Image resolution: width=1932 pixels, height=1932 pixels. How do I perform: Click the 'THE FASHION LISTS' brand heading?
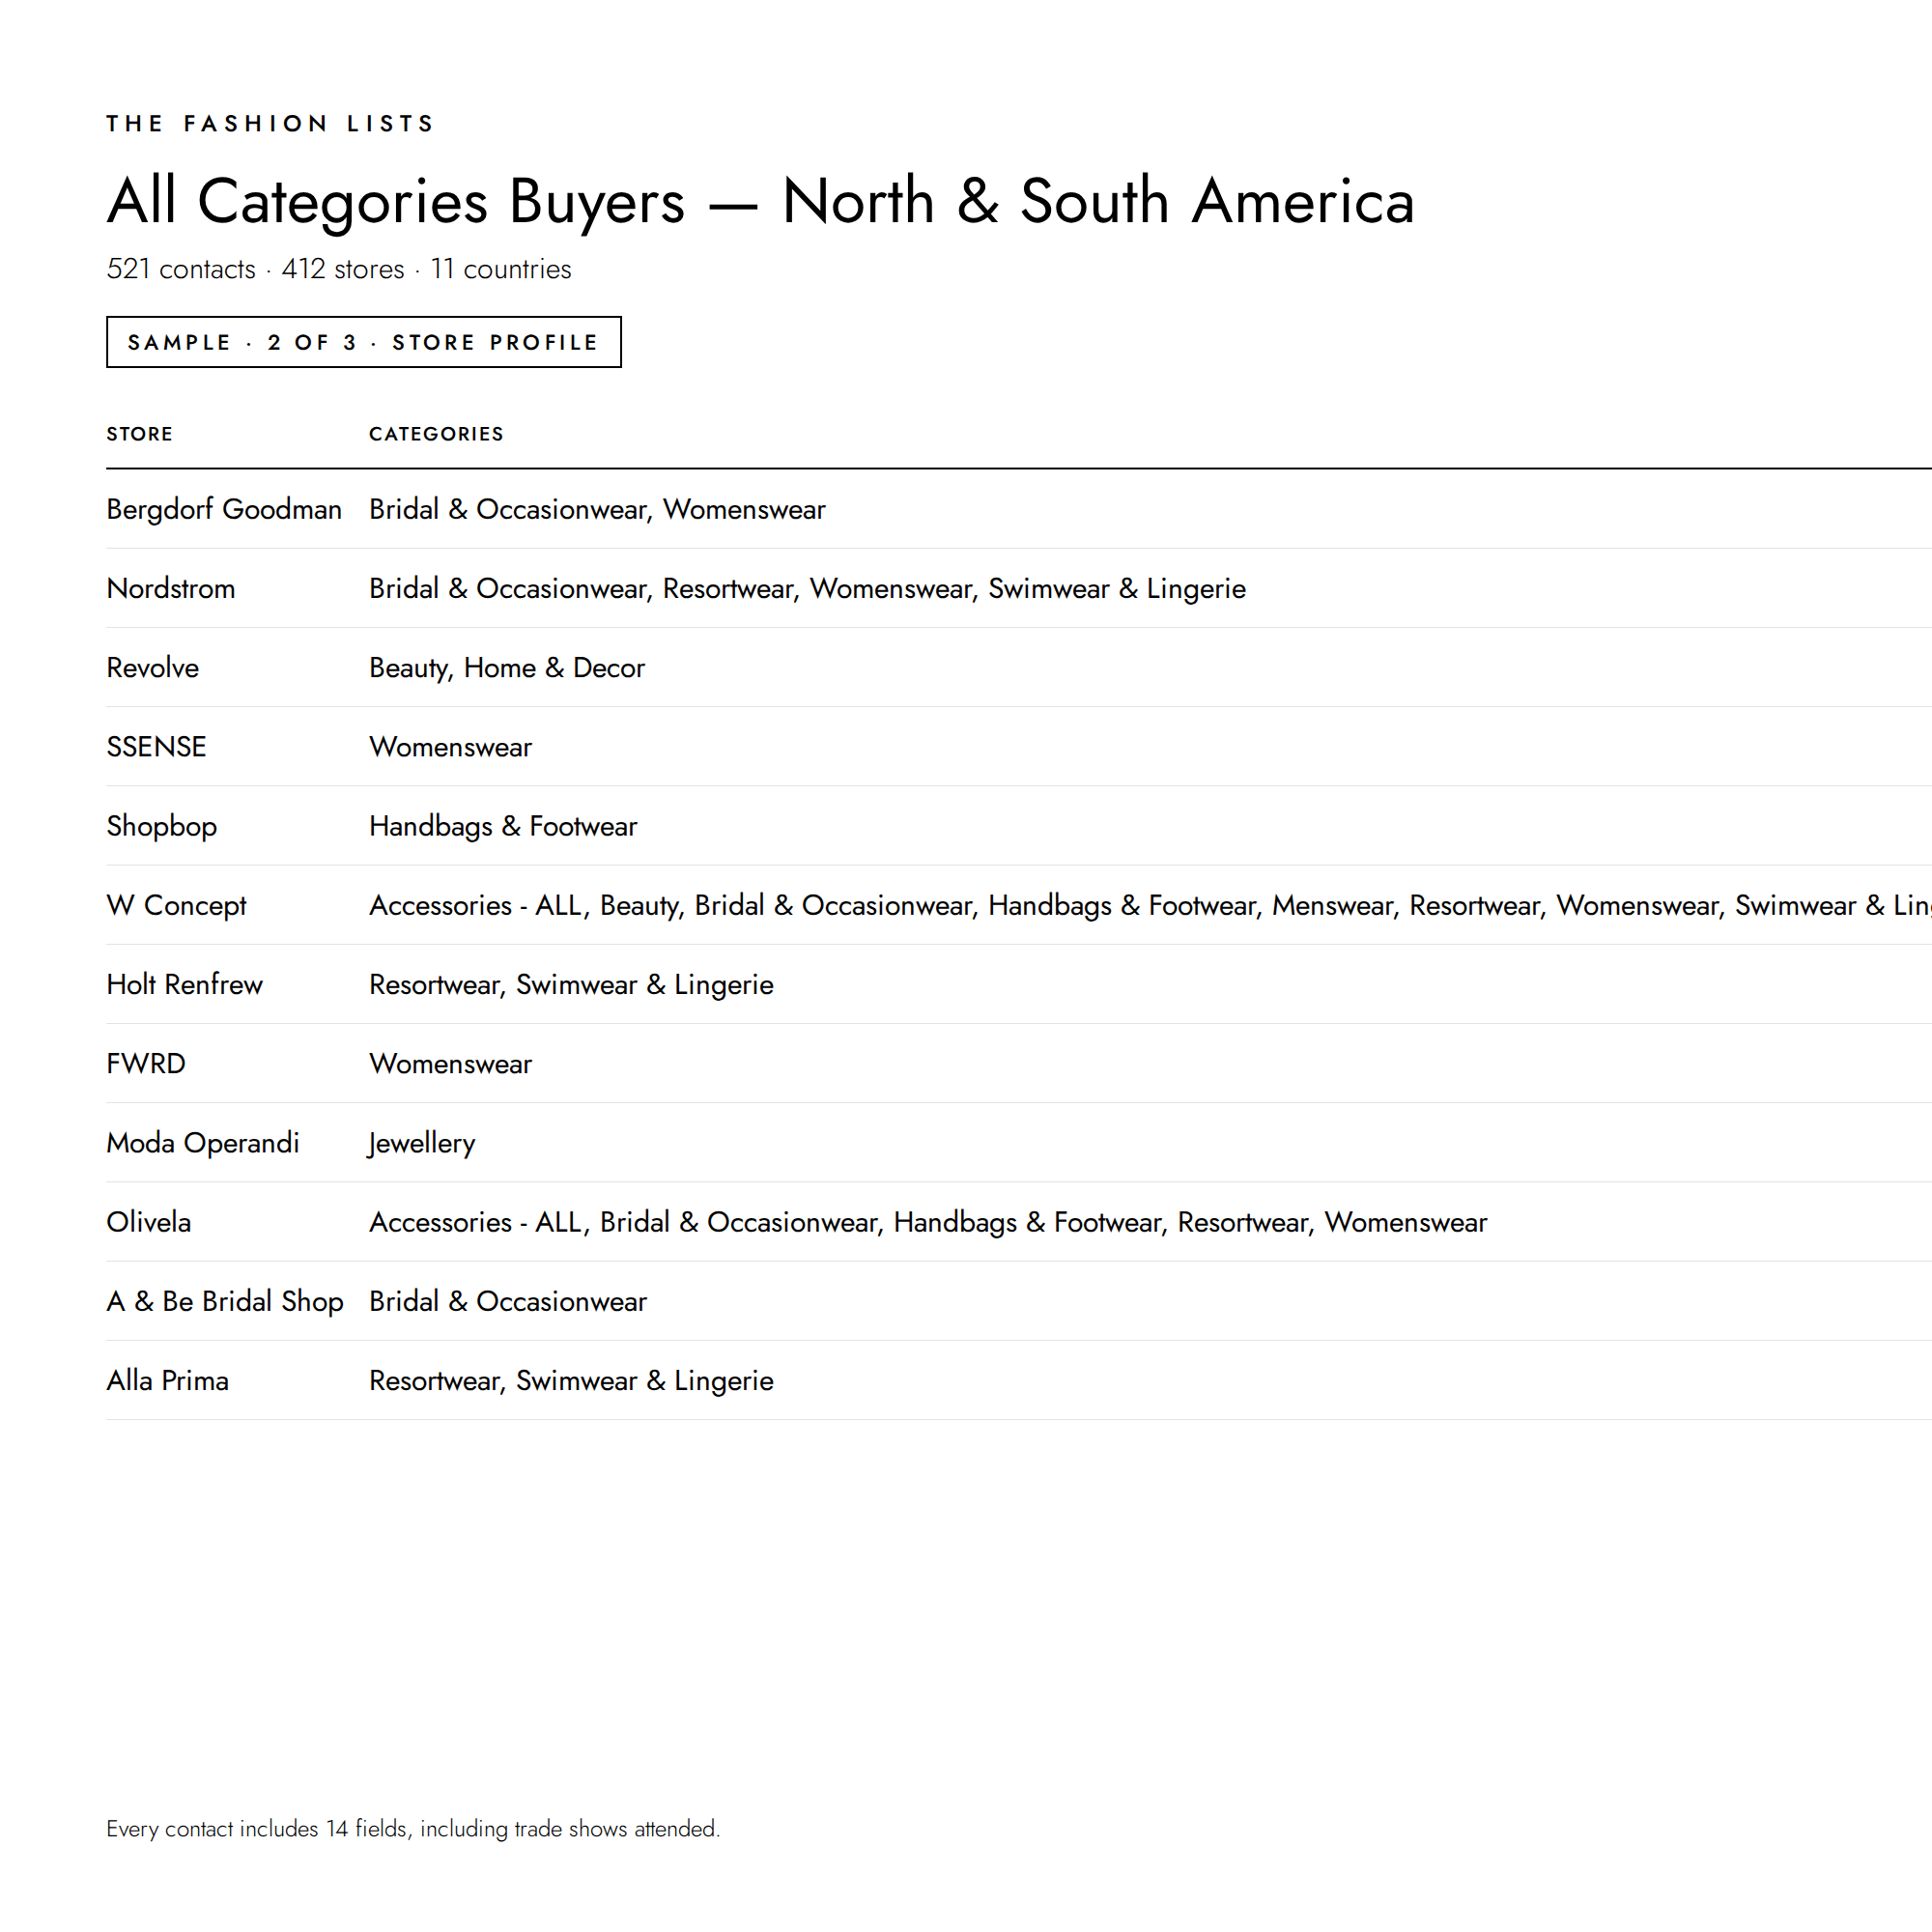(x=270, y=123)
